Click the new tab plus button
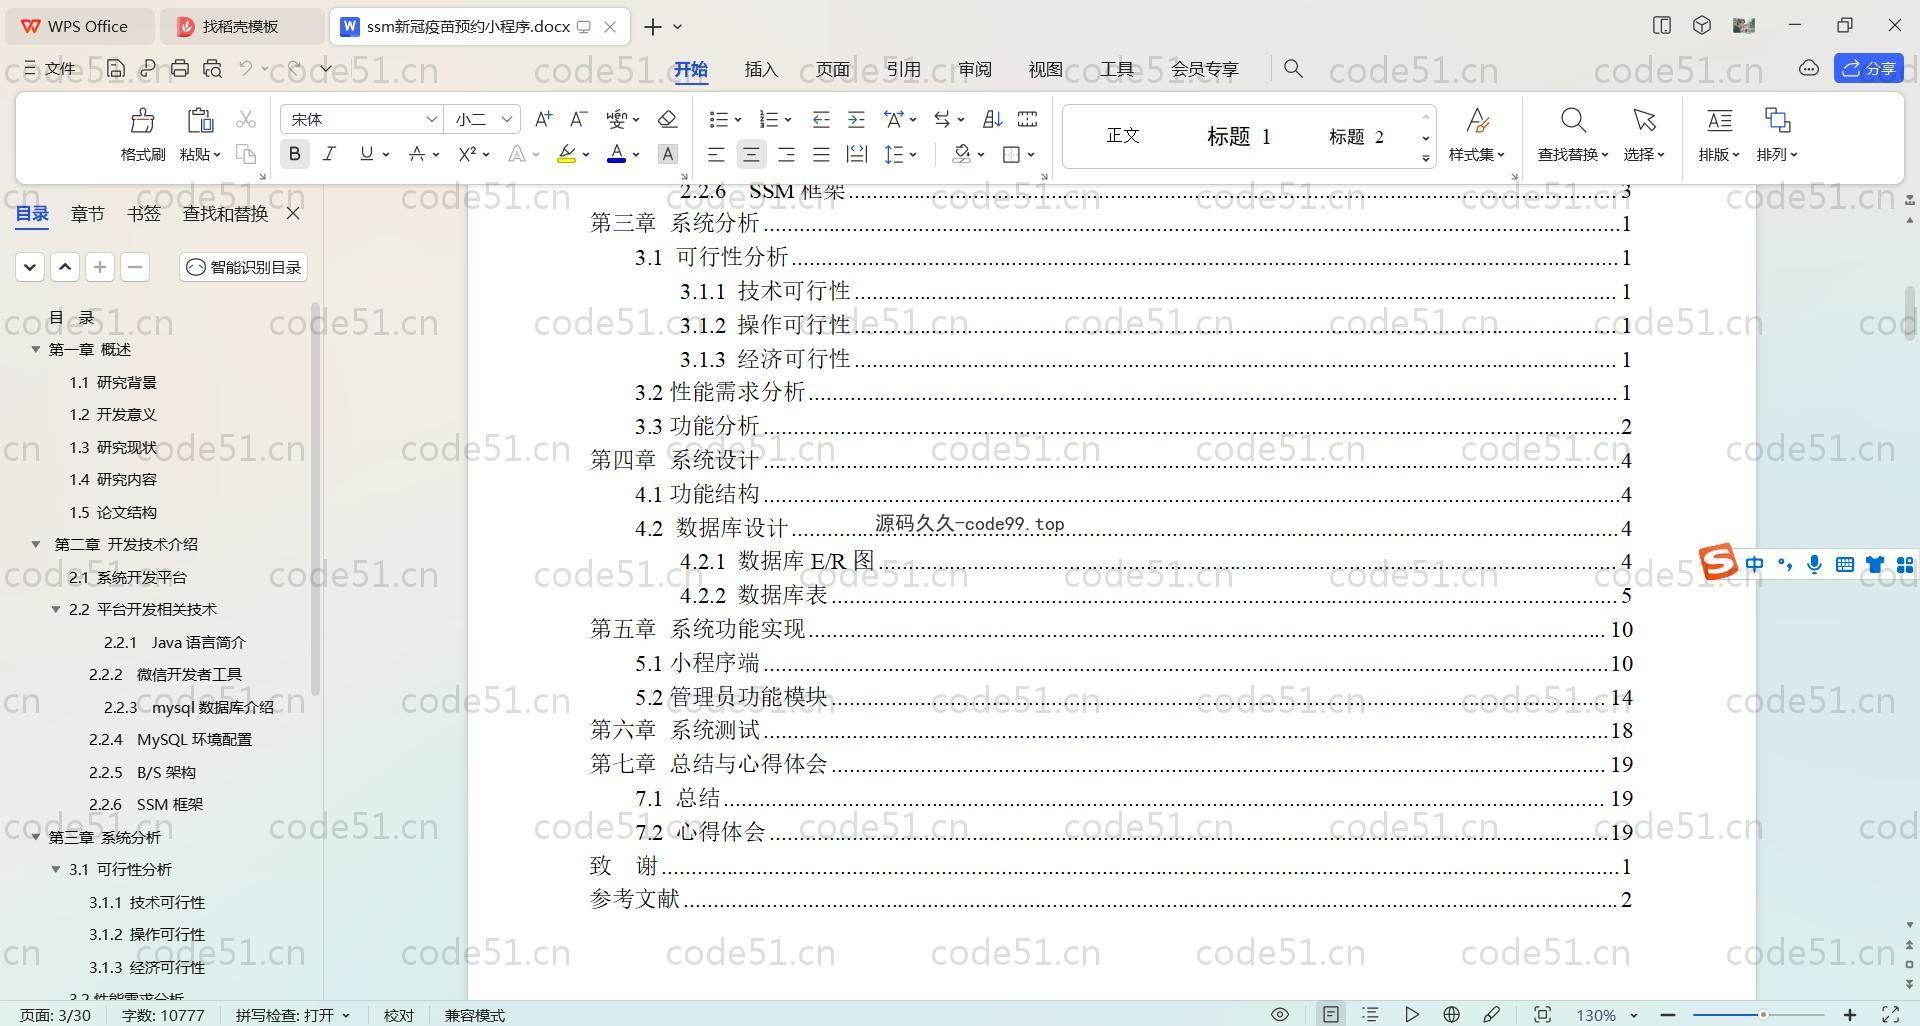Screen dimensions: 1920x1026 point(652,27)
